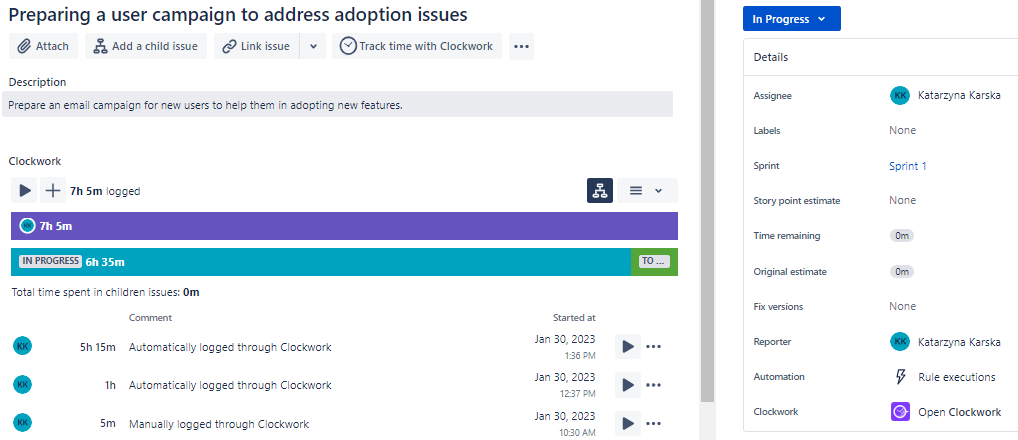The width and height of the screenshot is (1018, 440).
Task: Edit the issue description text field
Action: coord(337,105)
